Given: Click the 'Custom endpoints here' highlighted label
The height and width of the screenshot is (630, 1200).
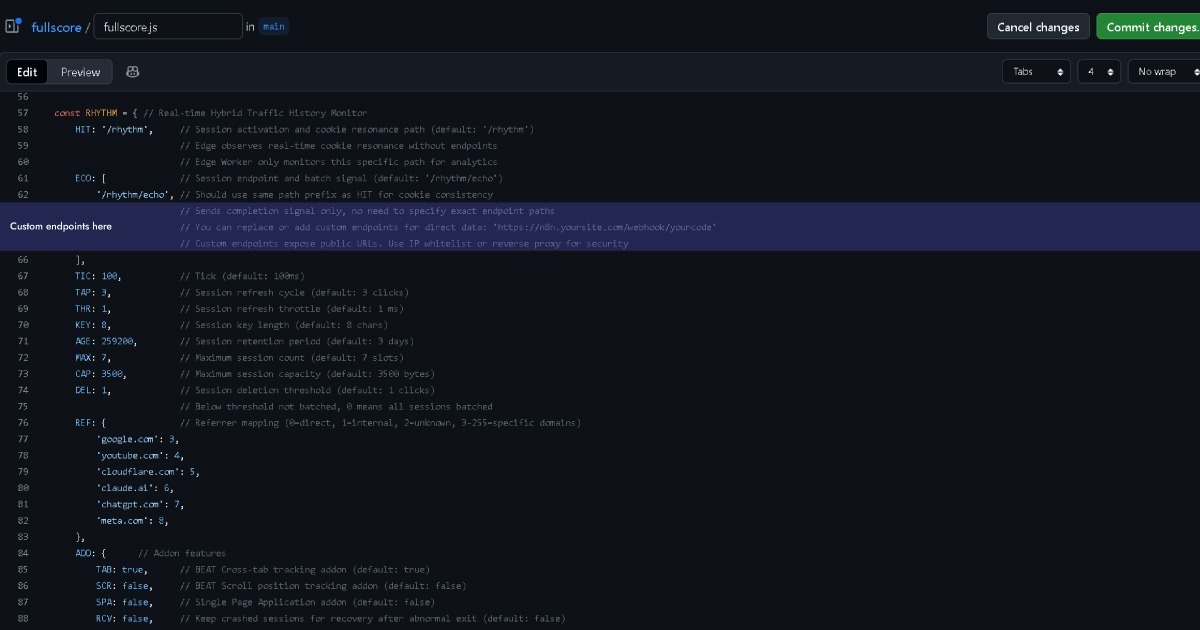Looking at the screenshot, I should click(61, 227).
